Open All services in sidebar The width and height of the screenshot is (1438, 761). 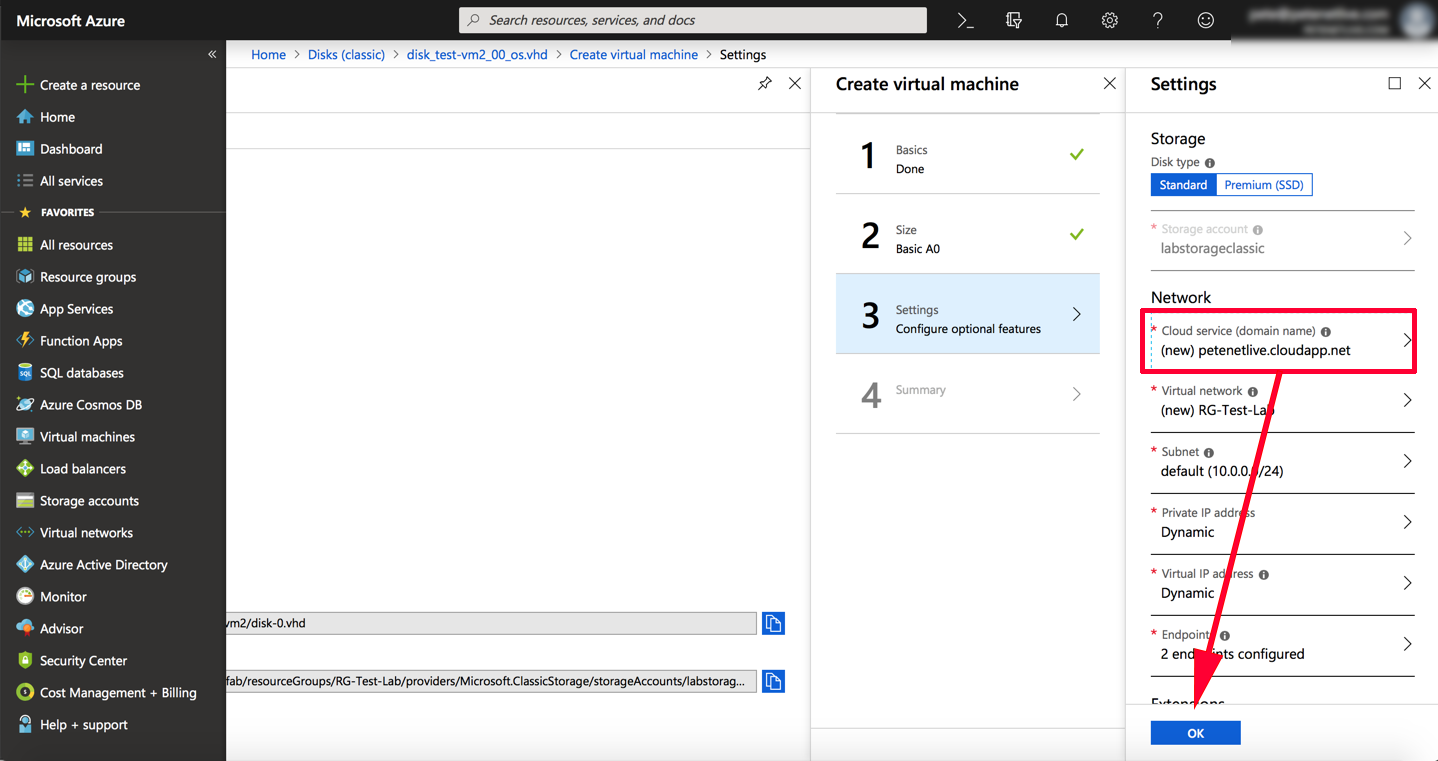pyautogui.click(x=71, y=181)
